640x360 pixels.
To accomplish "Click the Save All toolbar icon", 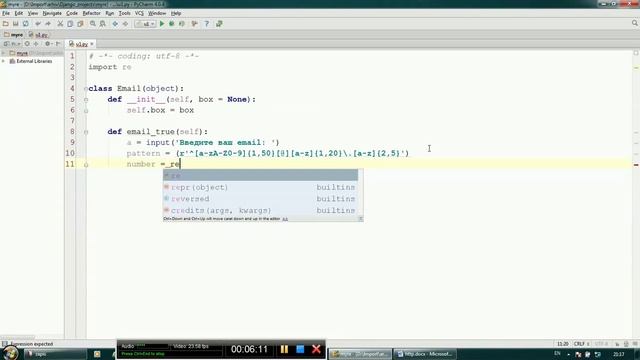I will coord(16,24).
